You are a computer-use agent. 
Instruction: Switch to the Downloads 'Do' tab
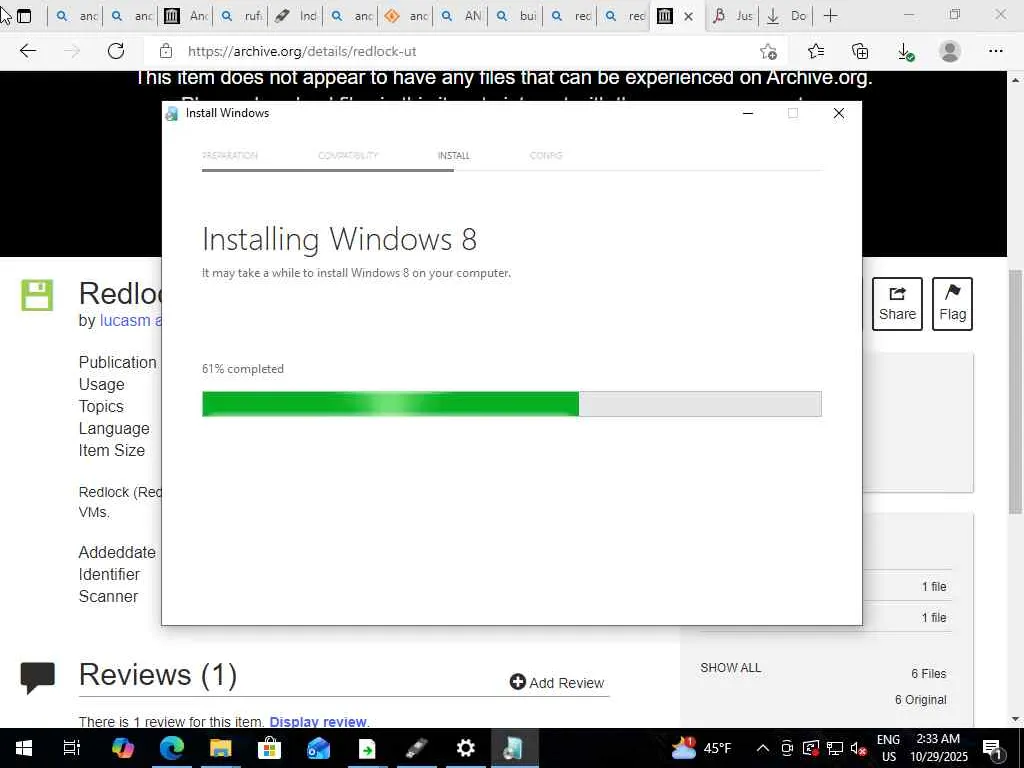click(x=786, y=16)
